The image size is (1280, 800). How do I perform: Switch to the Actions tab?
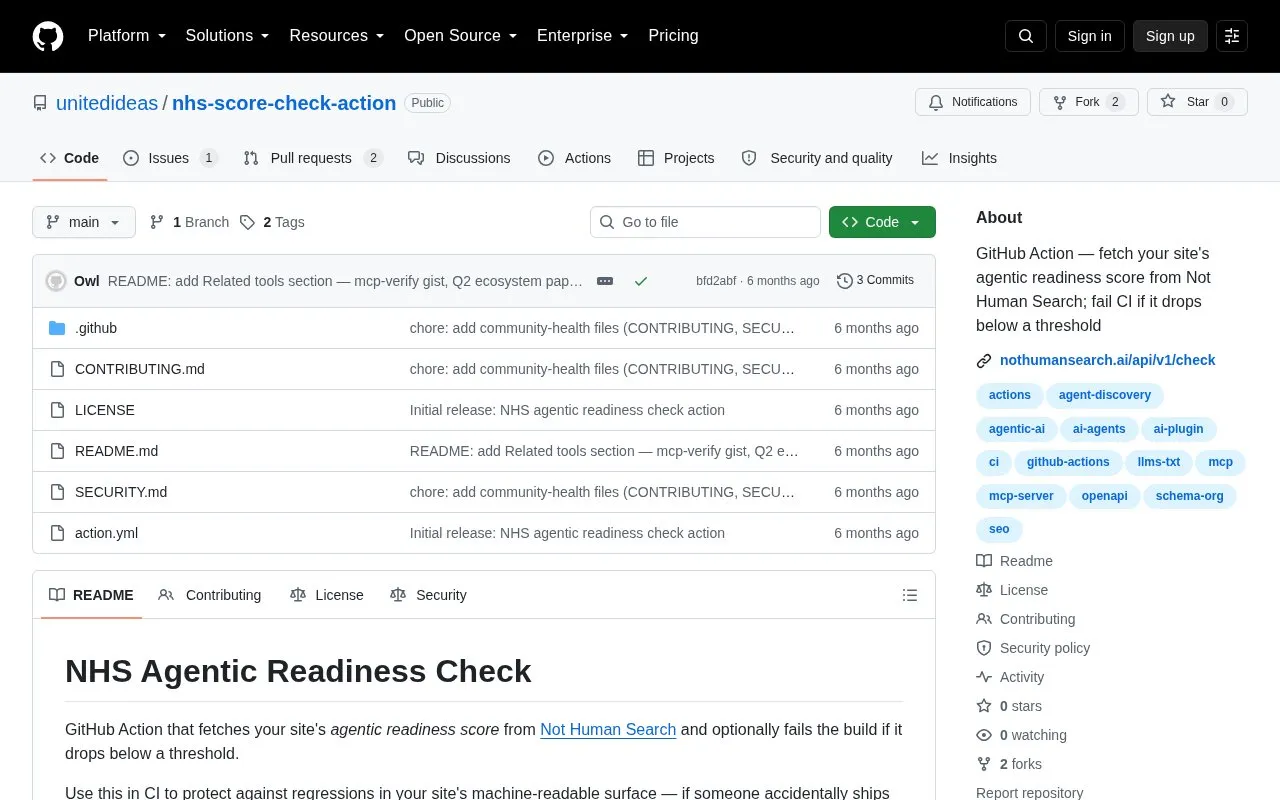[x=574, y=158]
